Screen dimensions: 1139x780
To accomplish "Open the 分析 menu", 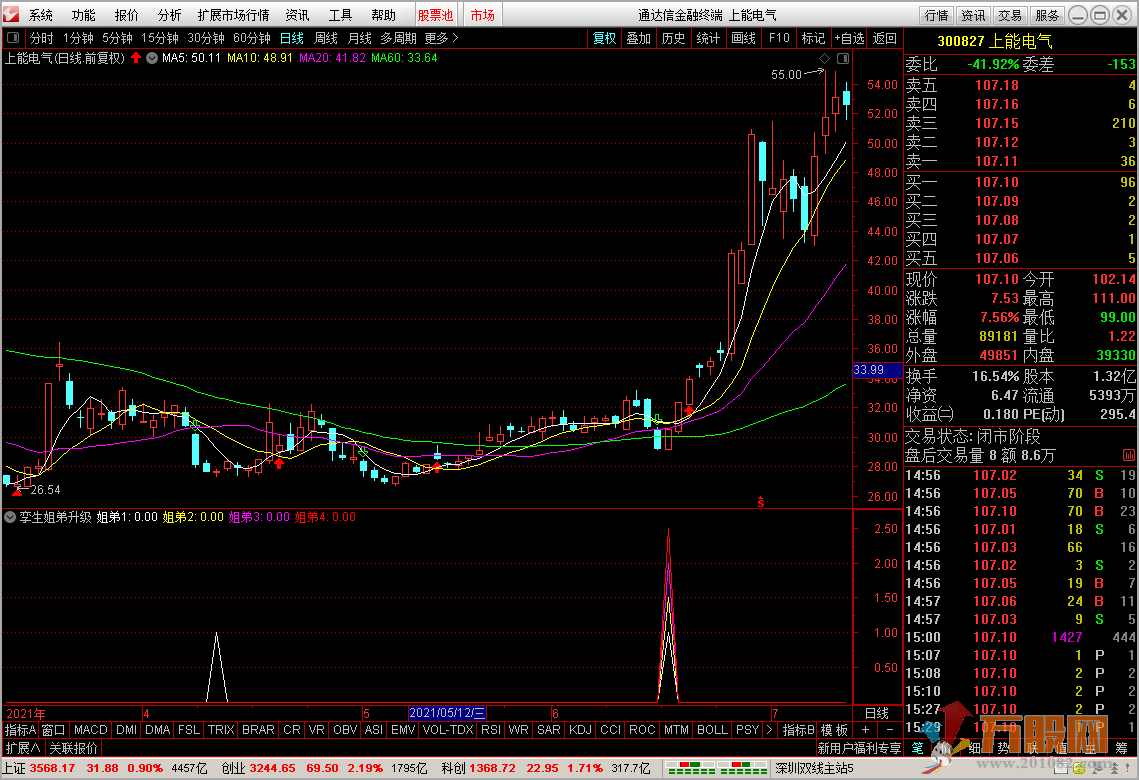I will [x=169, y=15].
